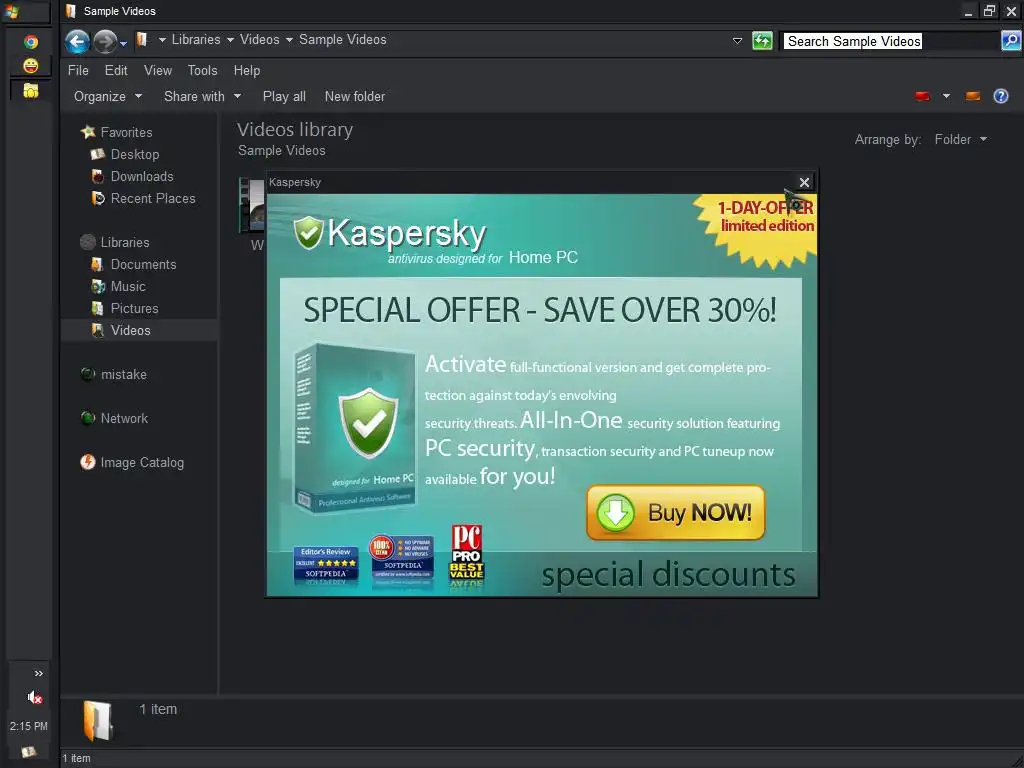Open the recent locations dropdown arrow
Viewport: 1024px width, 768px height.
coord(123,44)
